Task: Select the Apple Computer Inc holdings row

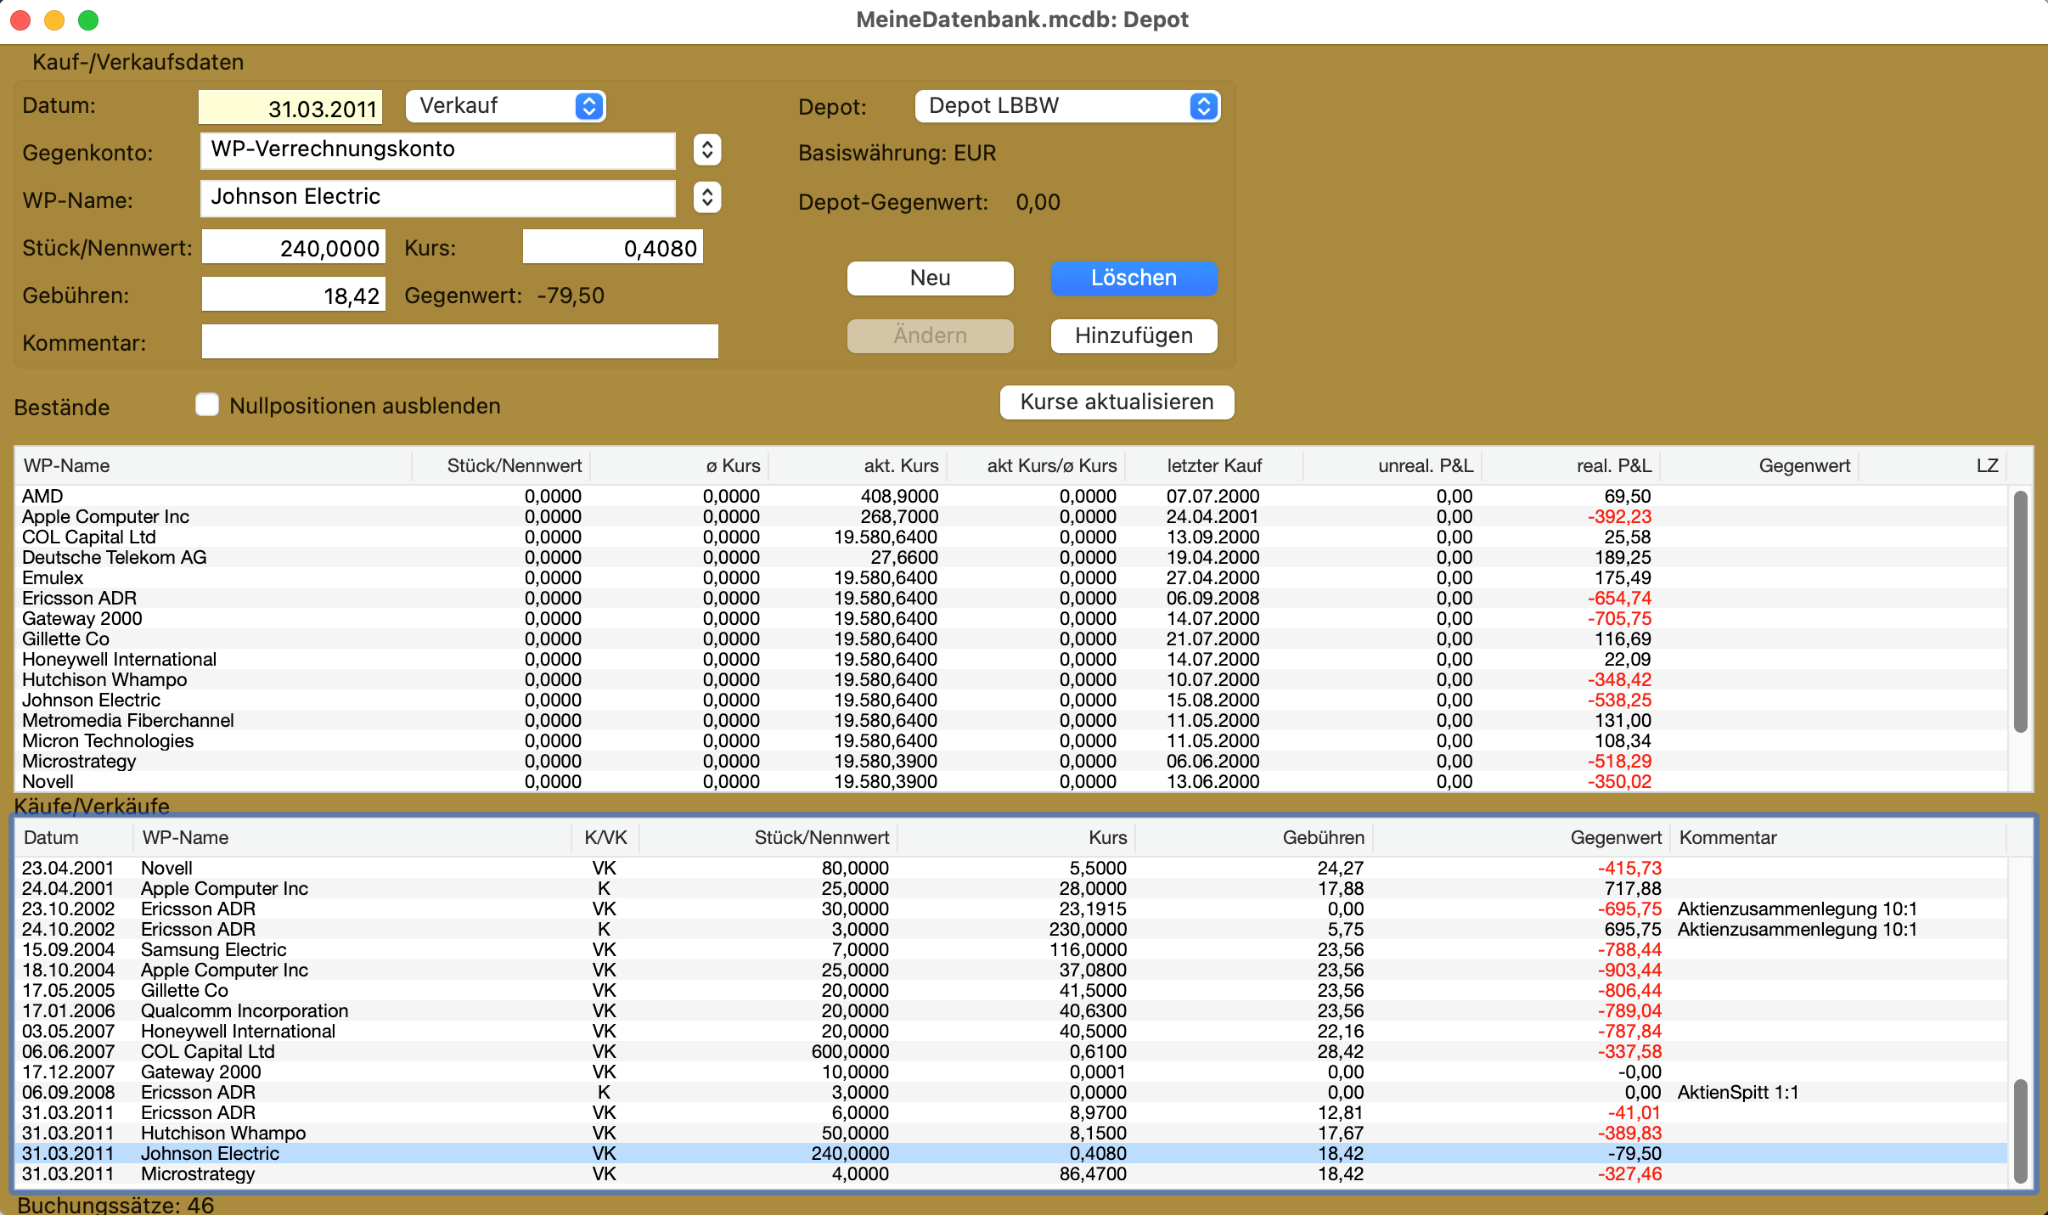Action: point(1010,517)
